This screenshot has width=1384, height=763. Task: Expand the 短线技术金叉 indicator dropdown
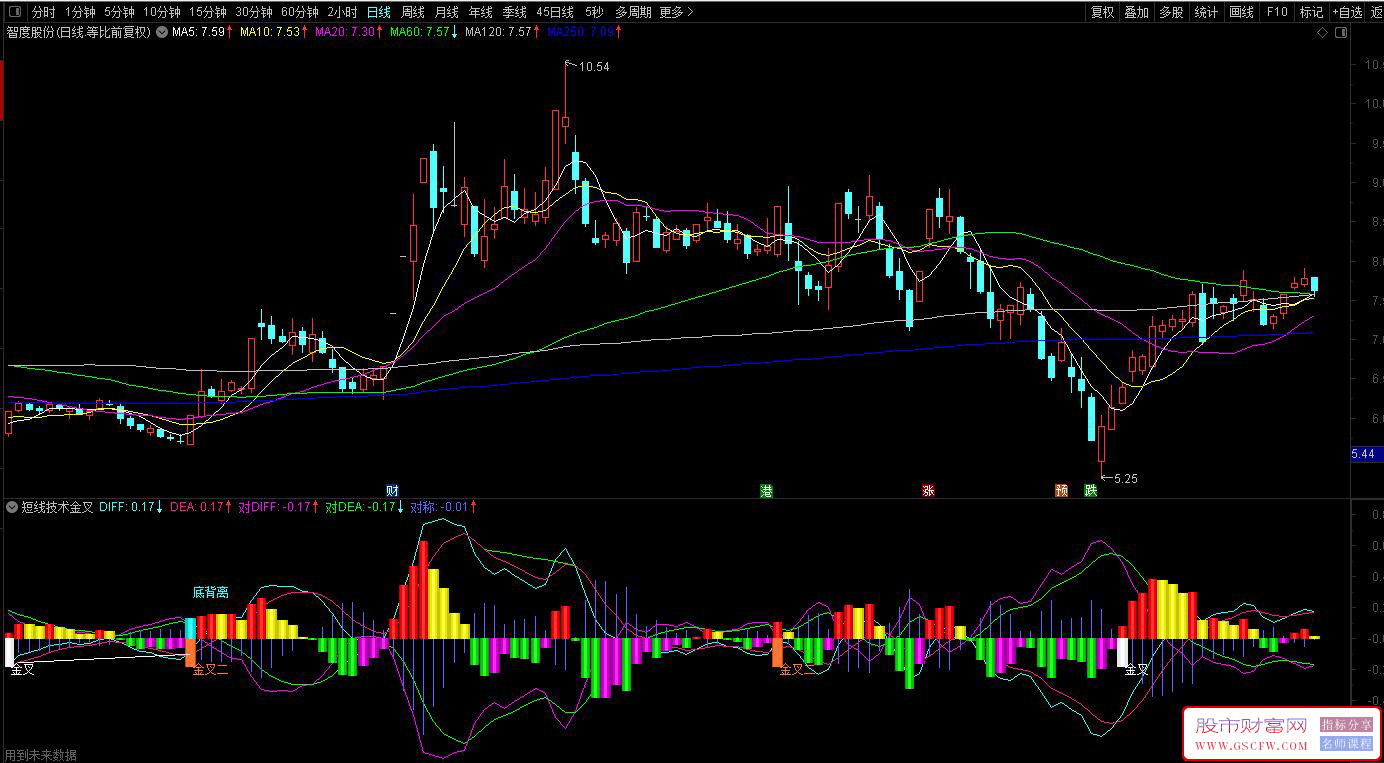11,507
